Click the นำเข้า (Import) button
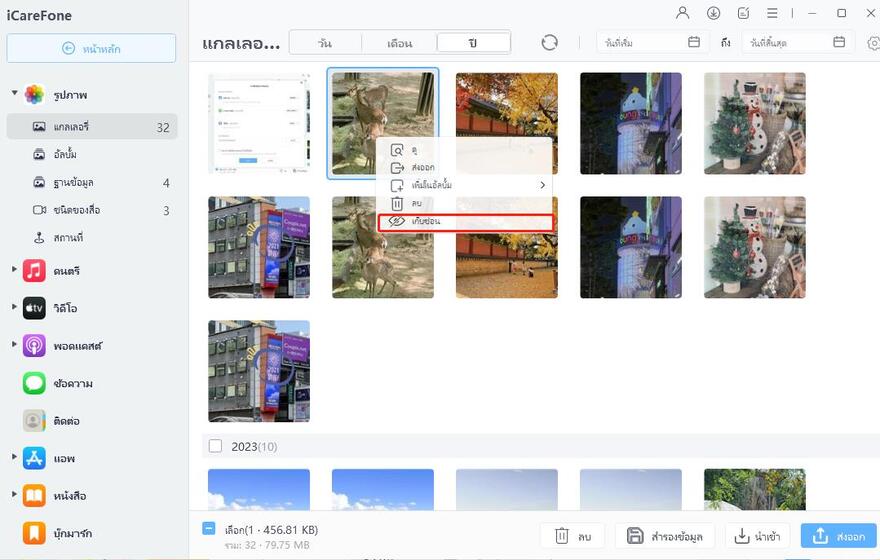The width and height of the screenshot is (880, 560). [757, 536]
